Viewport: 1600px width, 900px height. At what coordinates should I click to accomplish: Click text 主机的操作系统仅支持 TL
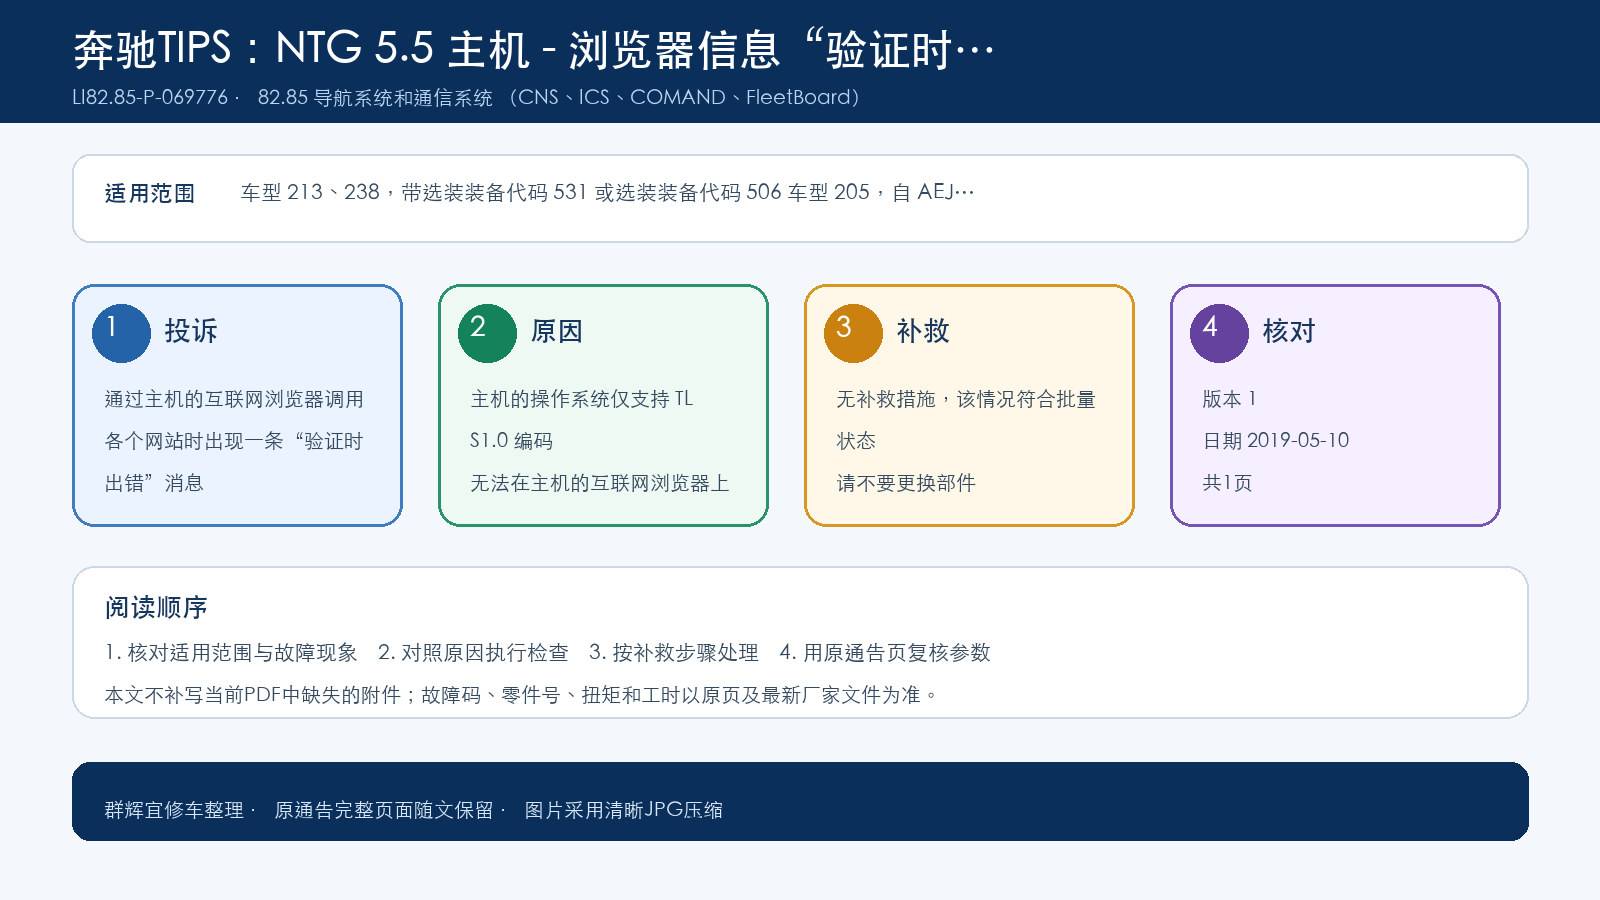pos(582,399)
